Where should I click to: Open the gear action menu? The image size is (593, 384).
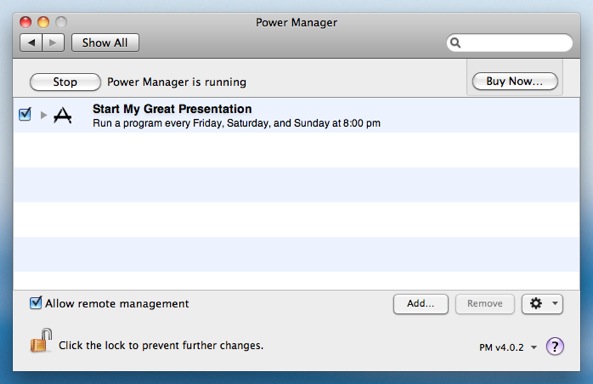click(x=542, y=304)
